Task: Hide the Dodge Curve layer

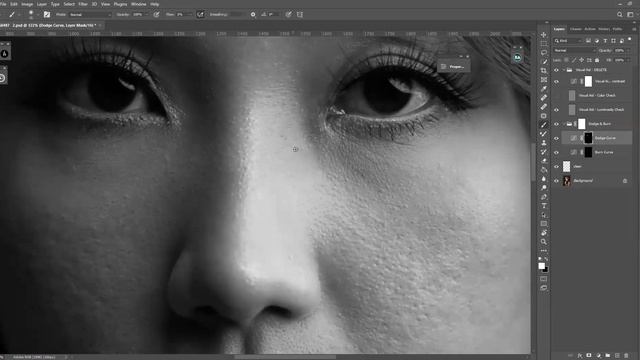Action: coord(556,138)
